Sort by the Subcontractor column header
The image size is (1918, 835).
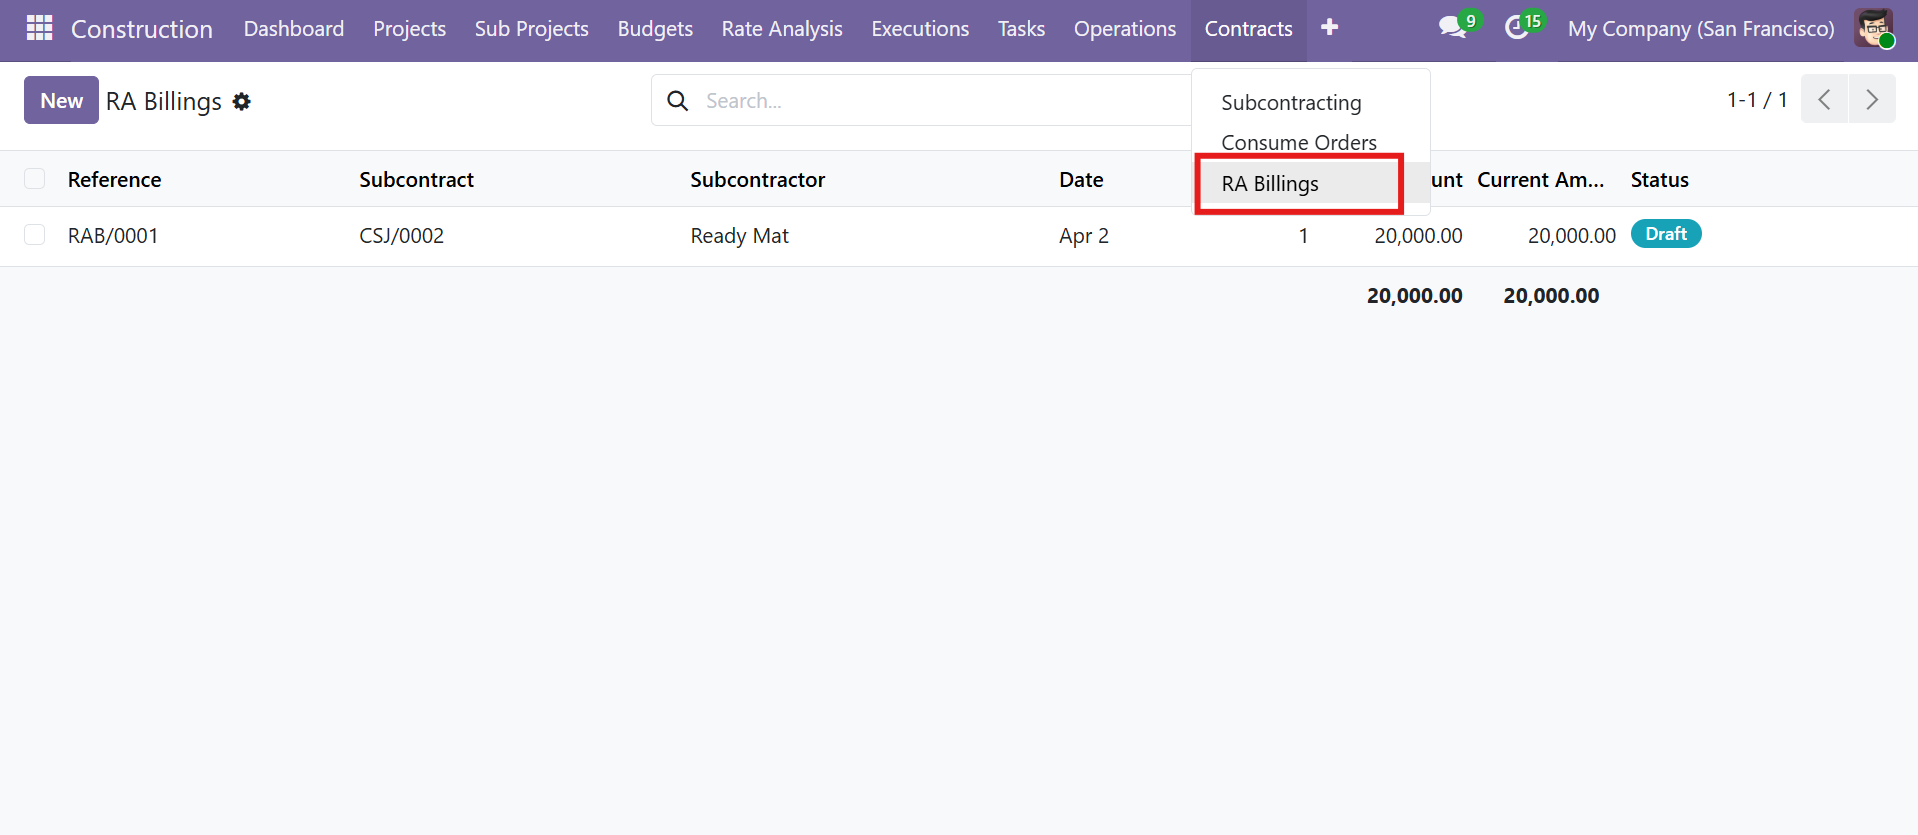[757, 180]
